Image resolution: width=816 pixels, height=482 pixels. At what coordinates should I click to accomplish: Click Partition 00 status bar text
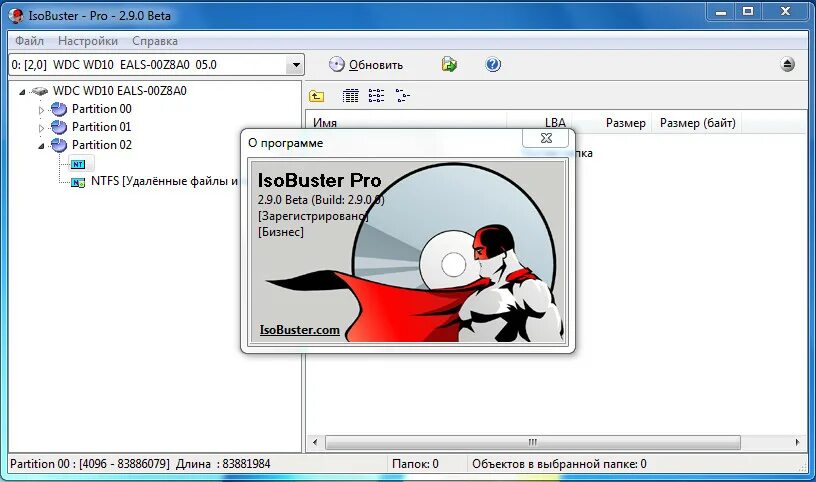coord(140,464)
